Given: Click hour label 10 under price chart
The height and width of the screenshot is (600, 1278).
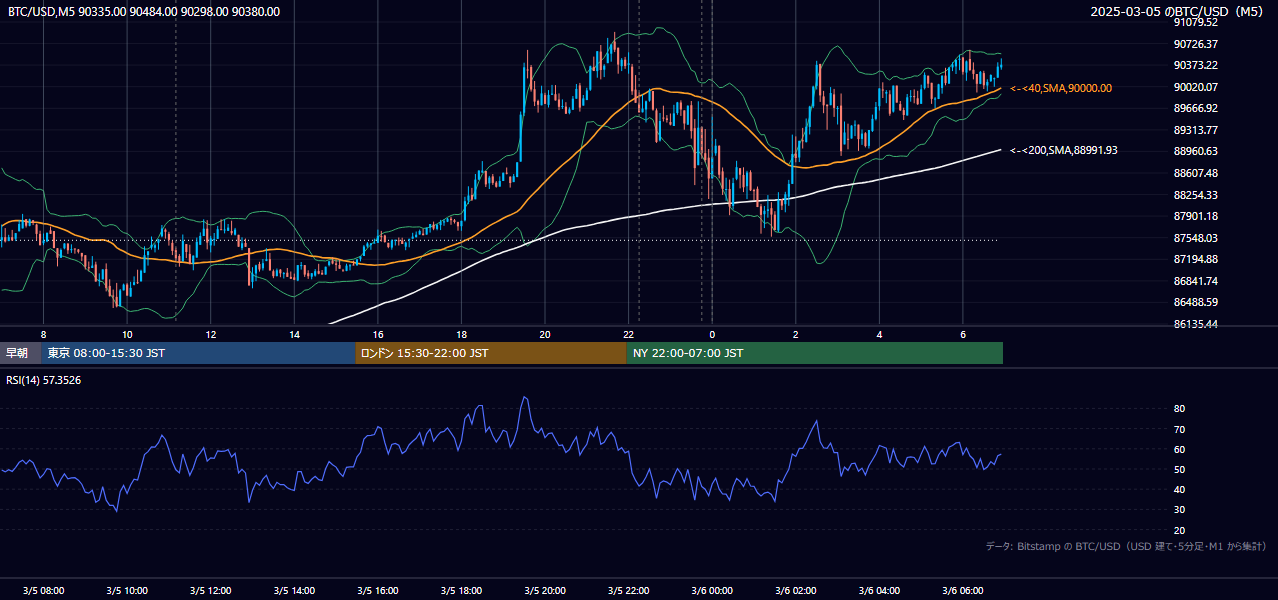Looking at the screenshot, I should click(x=127, y=334).
